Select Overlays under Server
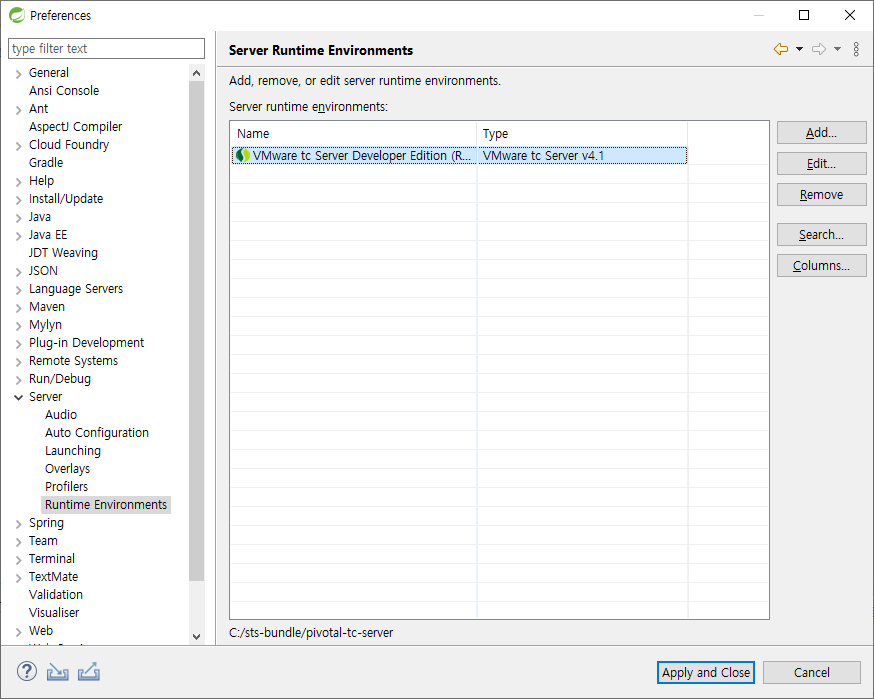Screen dimensions: 874x699 [x=67, y=469]
